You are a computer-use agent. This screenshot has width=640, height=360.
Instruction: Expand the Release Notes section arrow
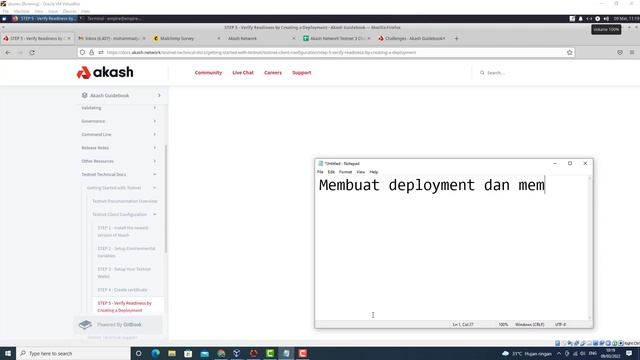coord(155,148)
